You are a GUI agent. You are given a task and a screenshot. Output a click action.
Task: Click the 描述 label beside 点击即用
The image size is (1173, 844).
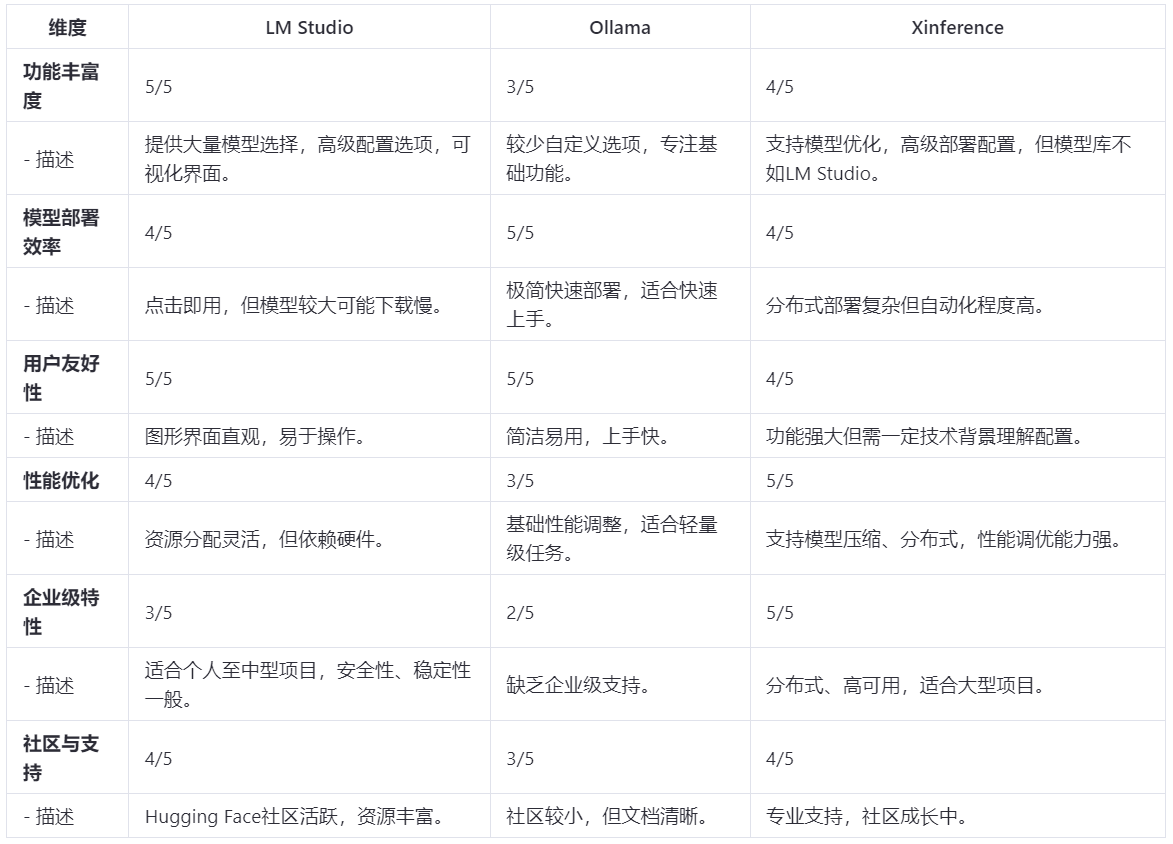(x=49, y=305)
